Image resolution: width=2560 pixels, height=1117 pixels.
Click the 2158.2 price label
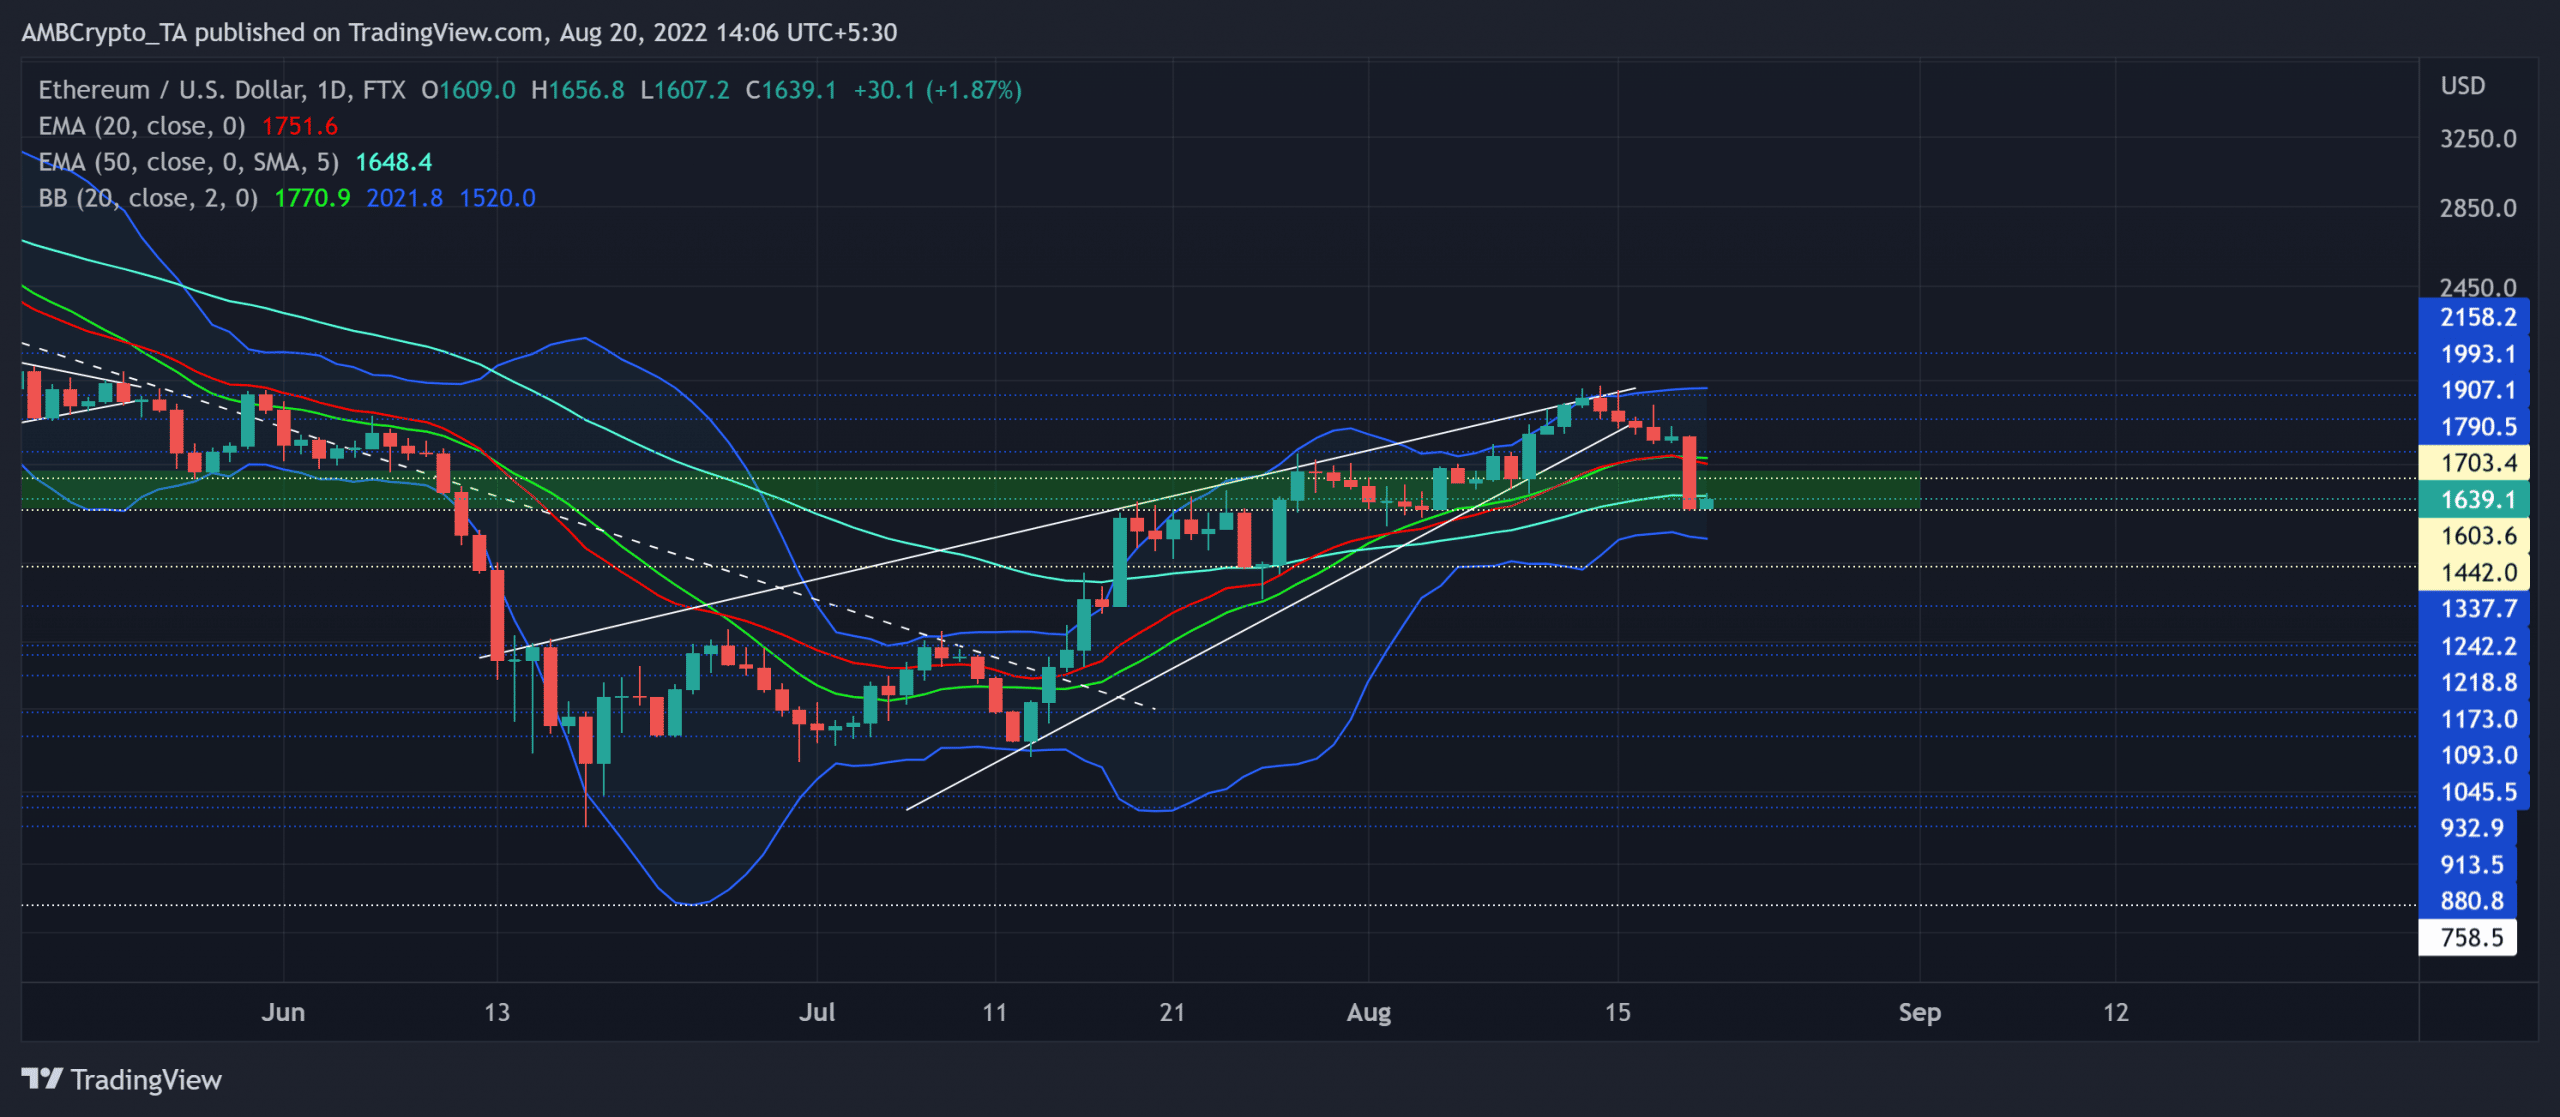tap(2474, 317)
